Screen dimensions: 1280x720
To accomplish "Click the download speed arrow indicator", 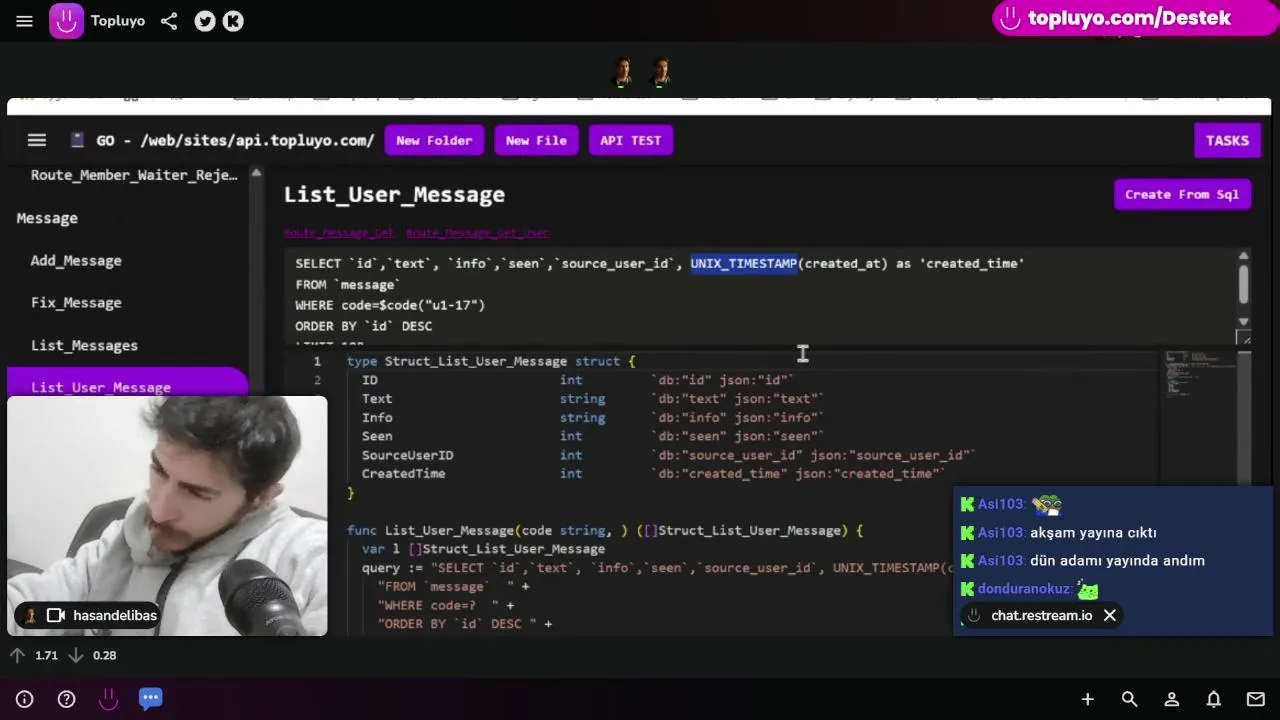I will click(75, 655).
